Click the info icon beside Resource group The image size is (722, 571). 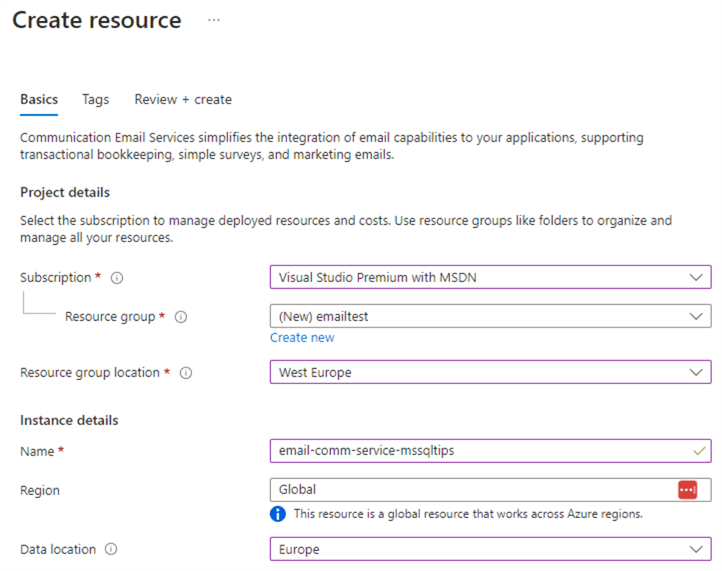point(181,317)
